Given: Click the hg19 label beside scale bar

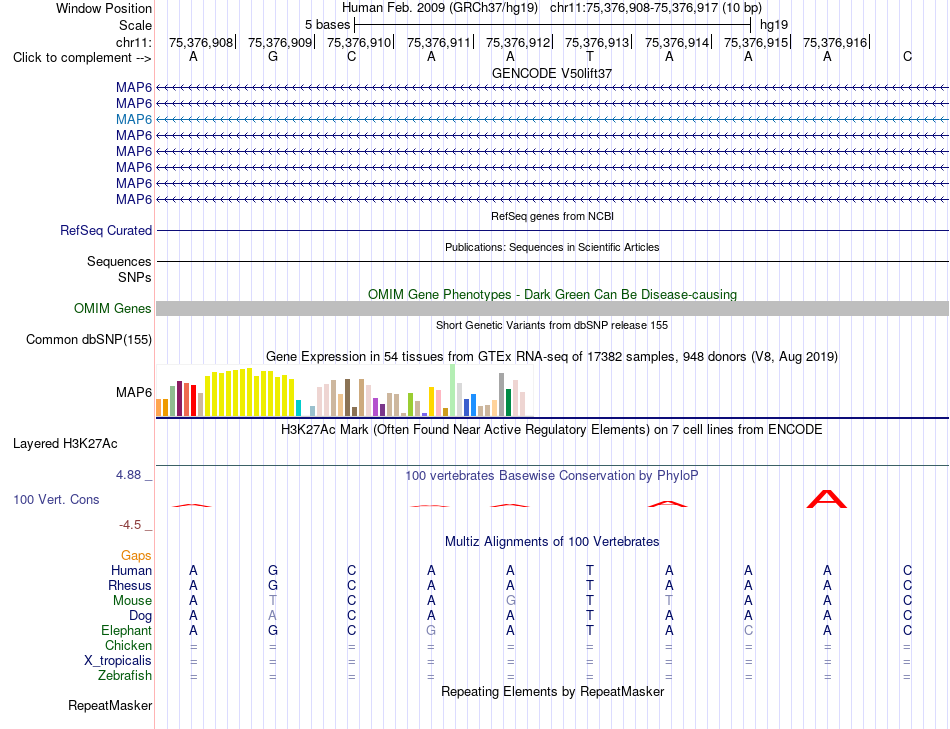Looking at the screenshot, I should 774,25.
